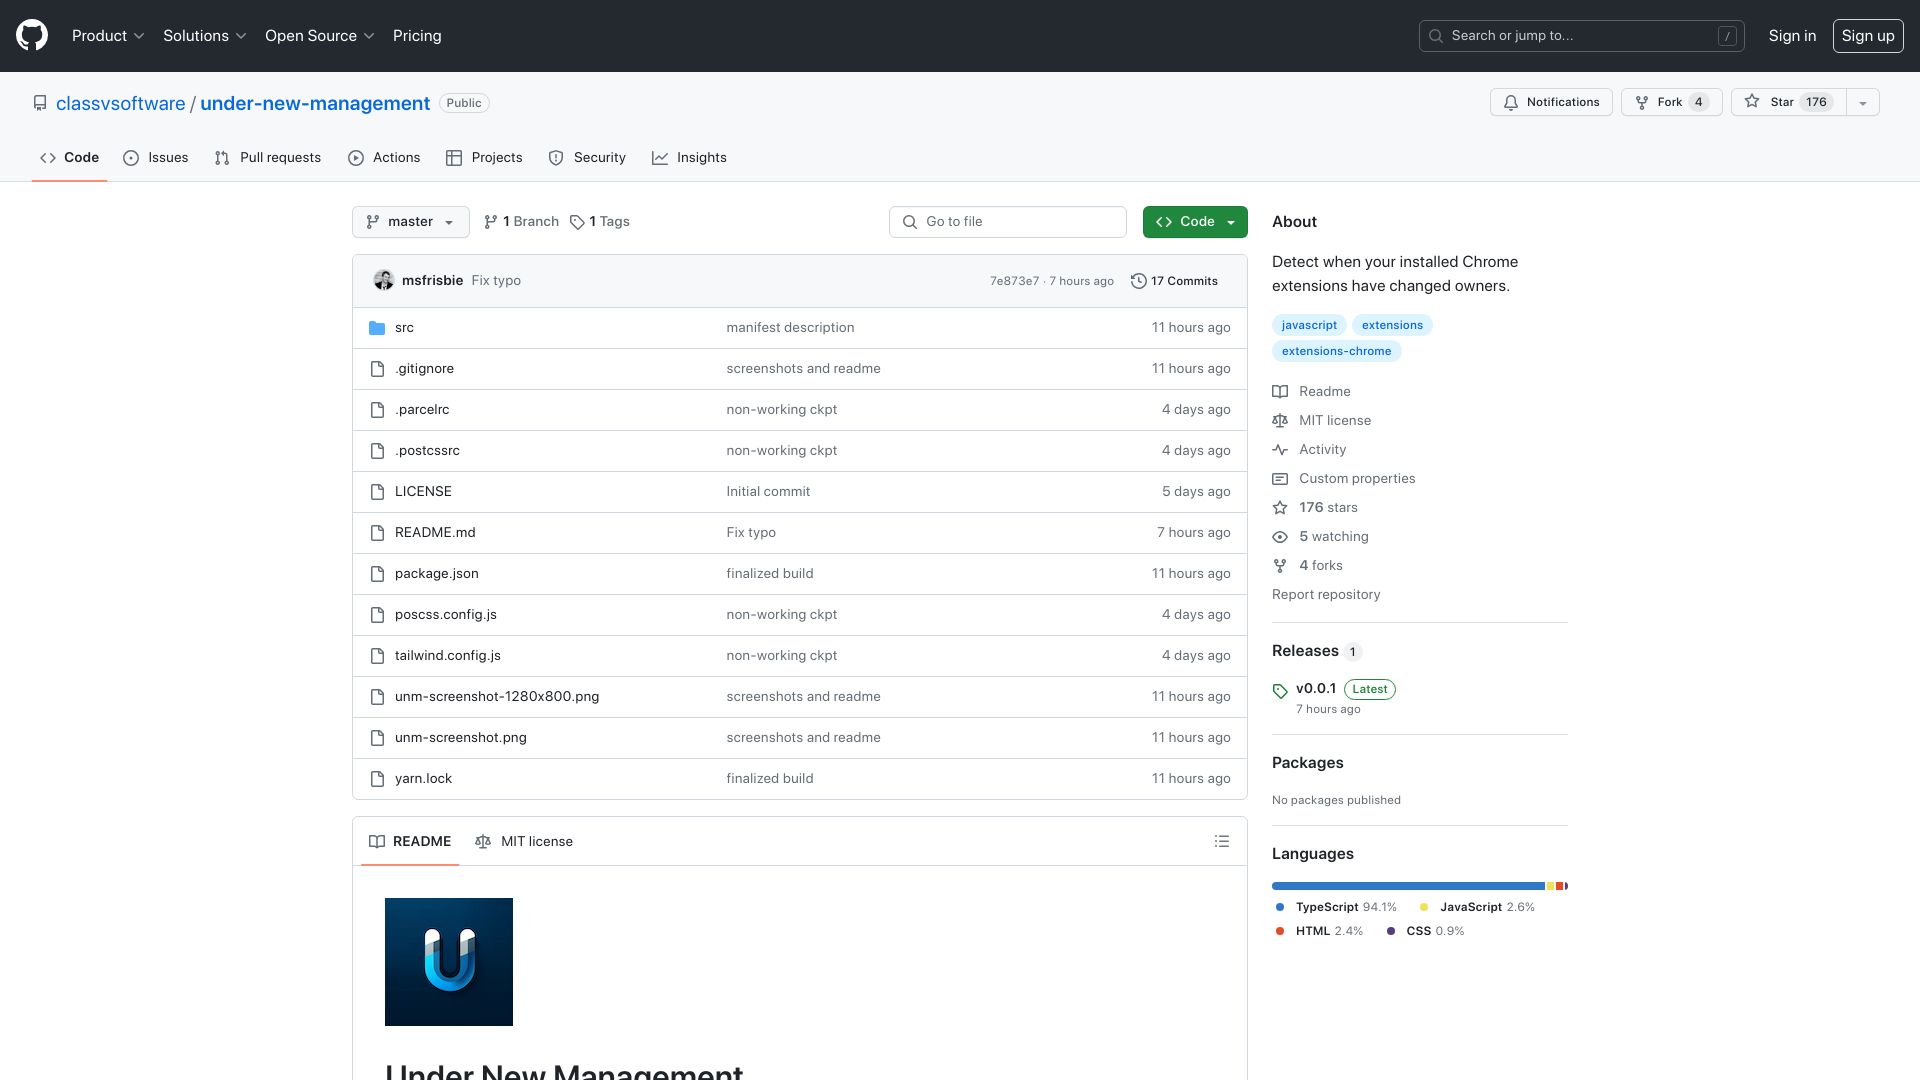Open the master branch dropdown
1920x1080 pixels.
pos(411,222)
